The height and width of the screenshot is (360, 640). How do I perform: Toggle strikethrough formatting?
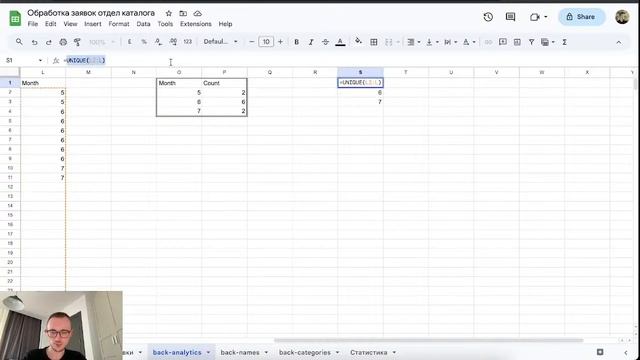click(x=325, y=42)
